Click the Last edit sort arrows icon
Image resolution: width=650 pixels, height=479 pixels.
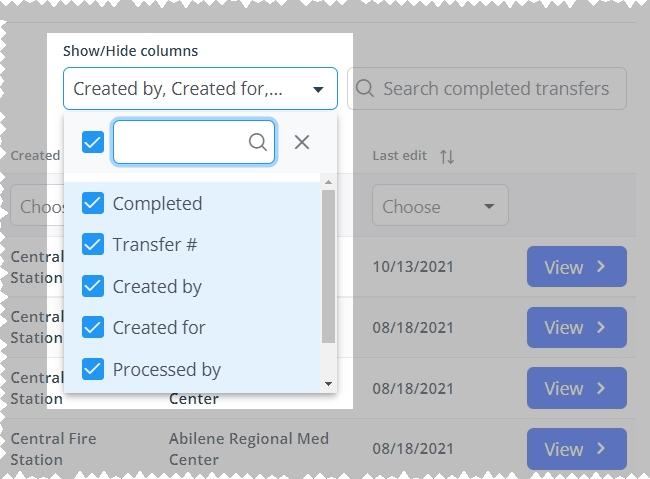(x=447, y=156)
